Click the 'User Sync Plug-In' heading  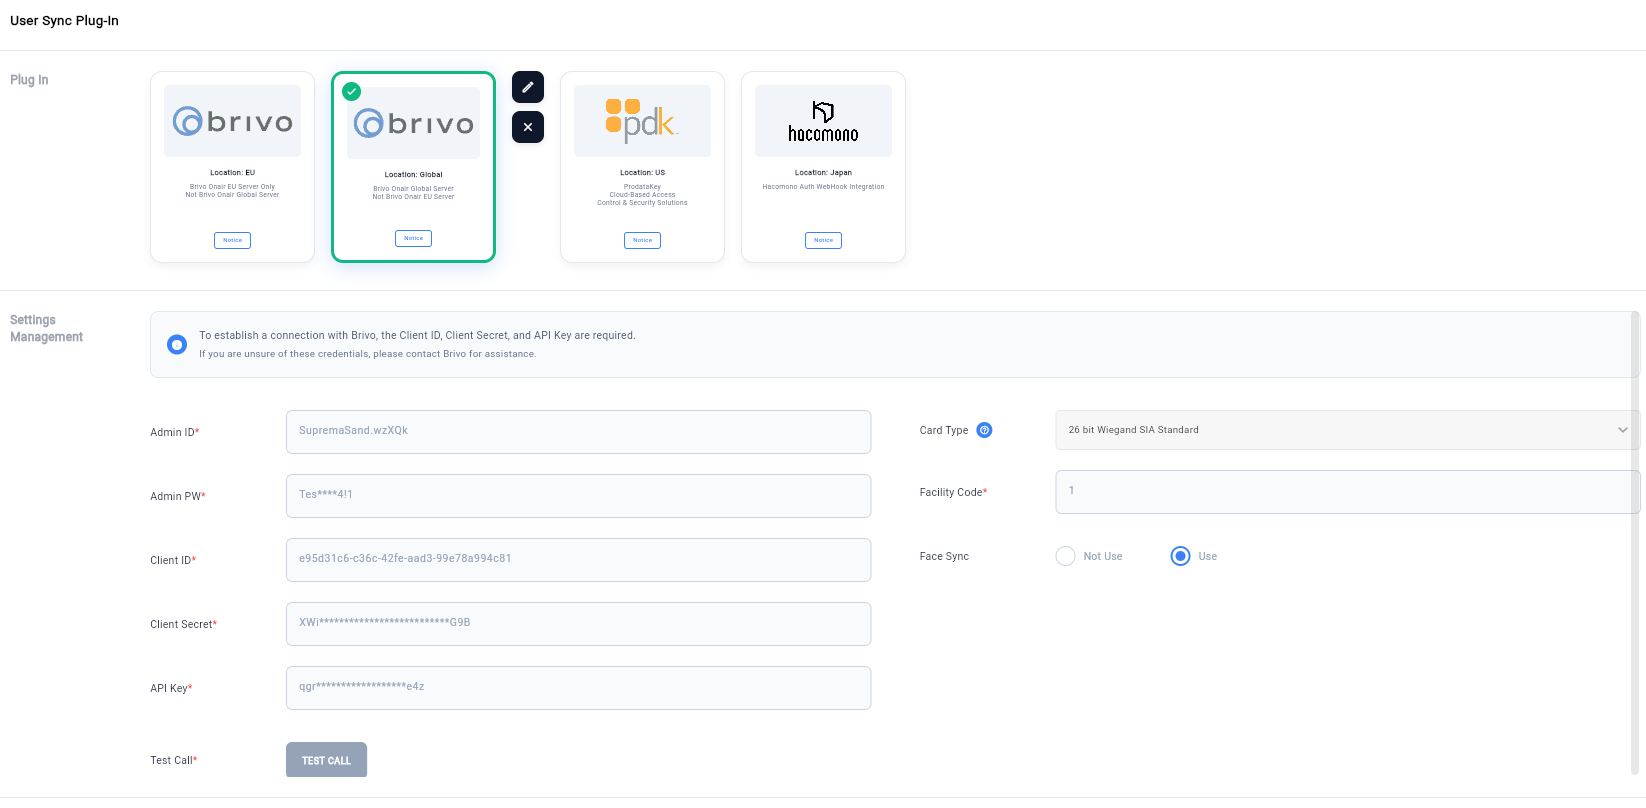(64, 21)
